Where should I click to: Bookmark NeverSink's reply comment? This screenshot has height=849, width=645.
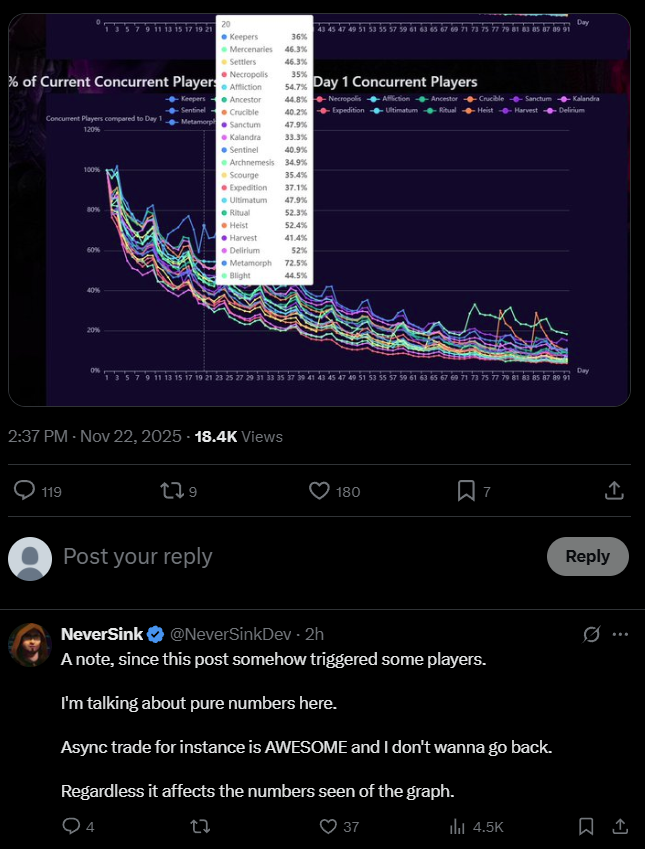[587, 826]
